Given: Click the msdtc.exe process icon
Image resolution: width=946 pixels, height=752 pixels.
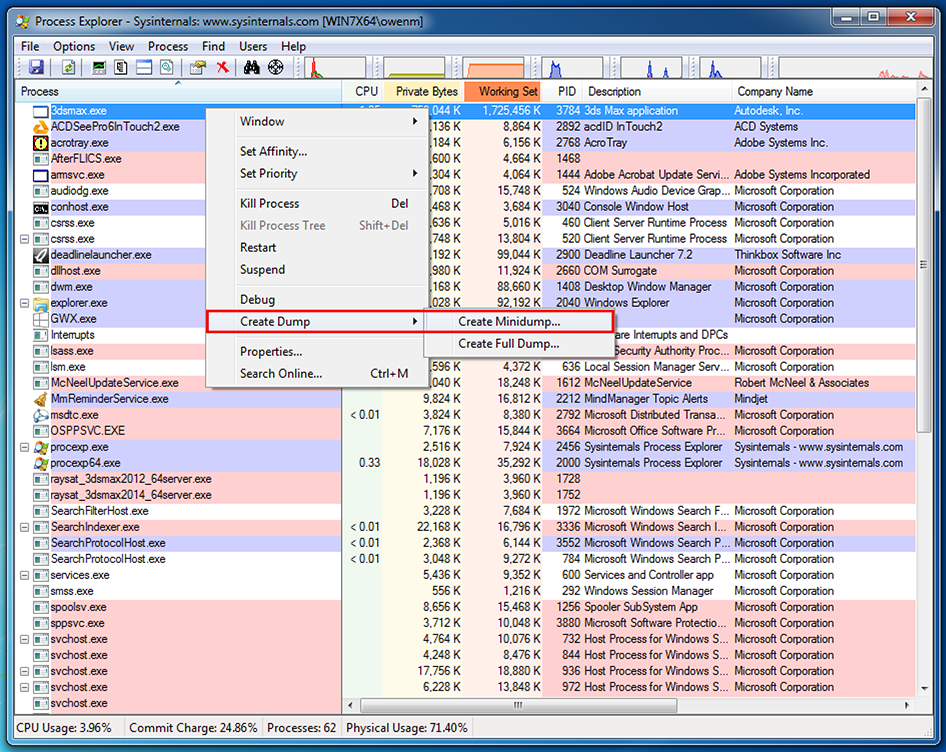Looking at the screenshot, I should 40,415.
